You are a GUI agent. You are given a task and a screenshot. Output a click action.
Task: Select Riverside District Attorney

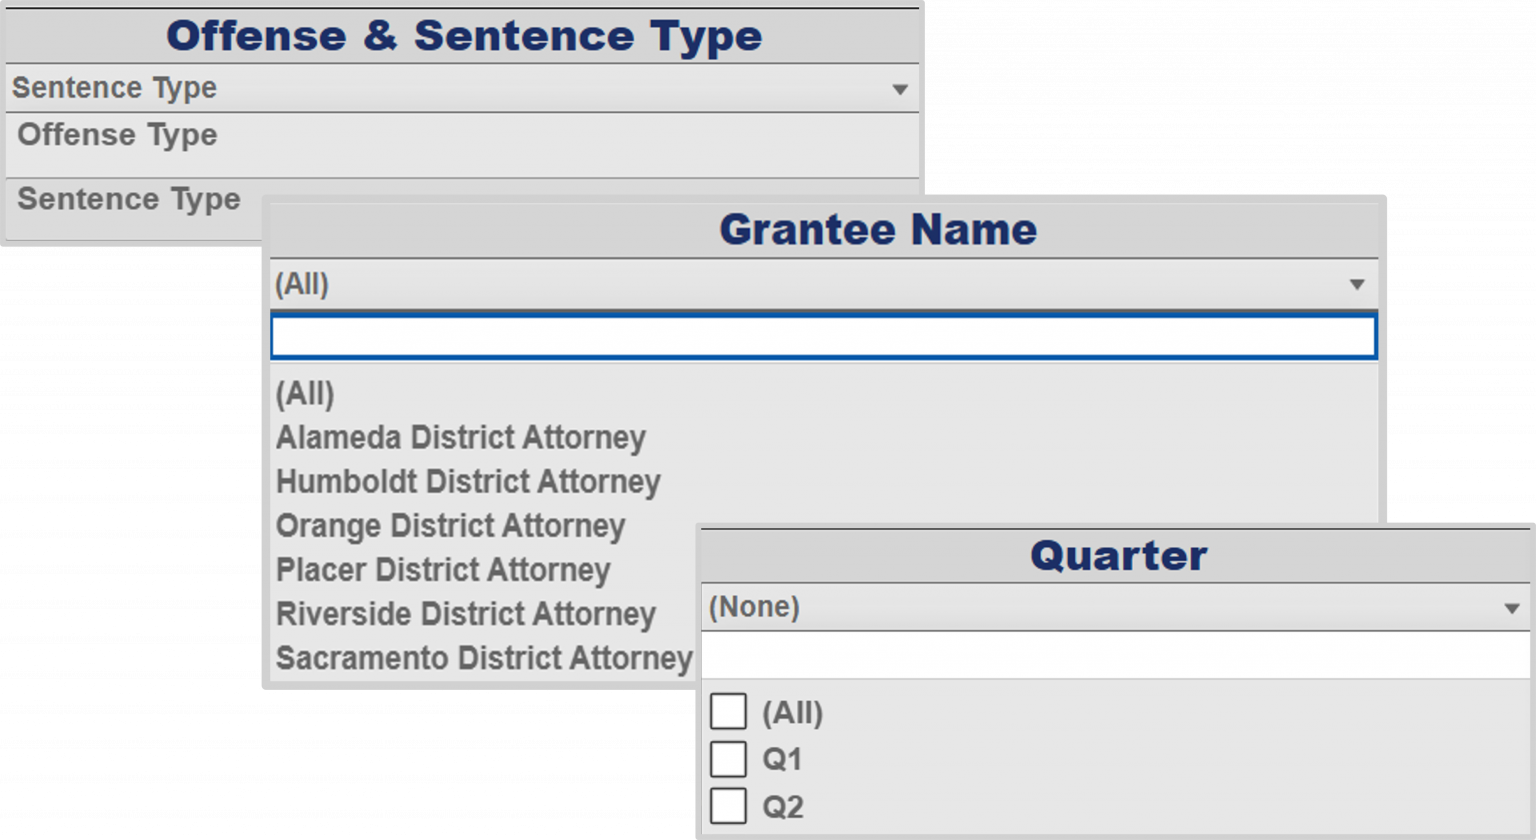(466, 614)
